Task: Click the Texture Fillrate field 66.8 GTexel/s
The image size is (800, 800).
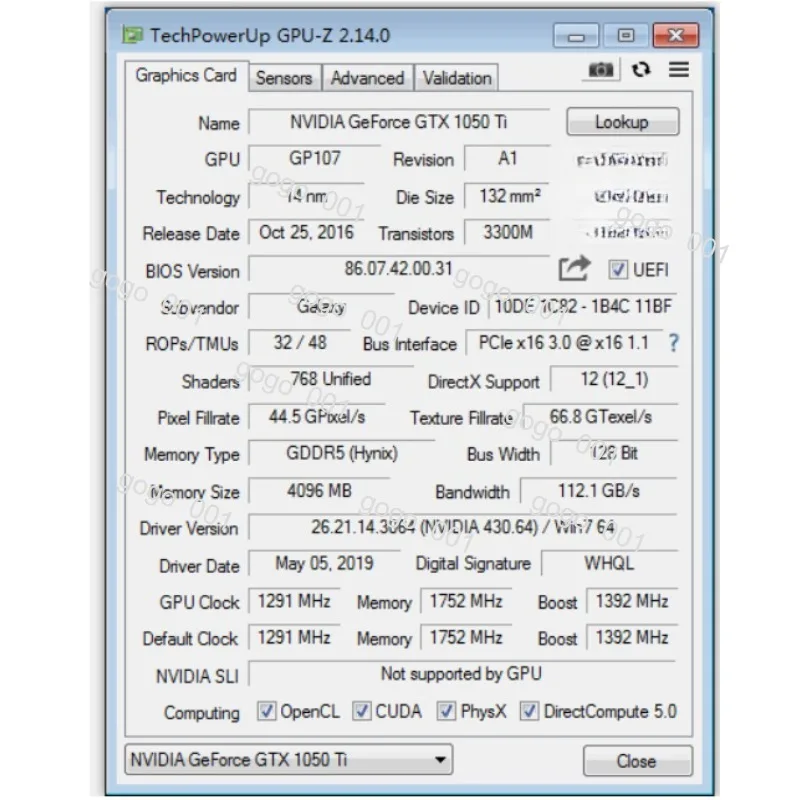Action: pyautogui.click(x=601, y=417)
